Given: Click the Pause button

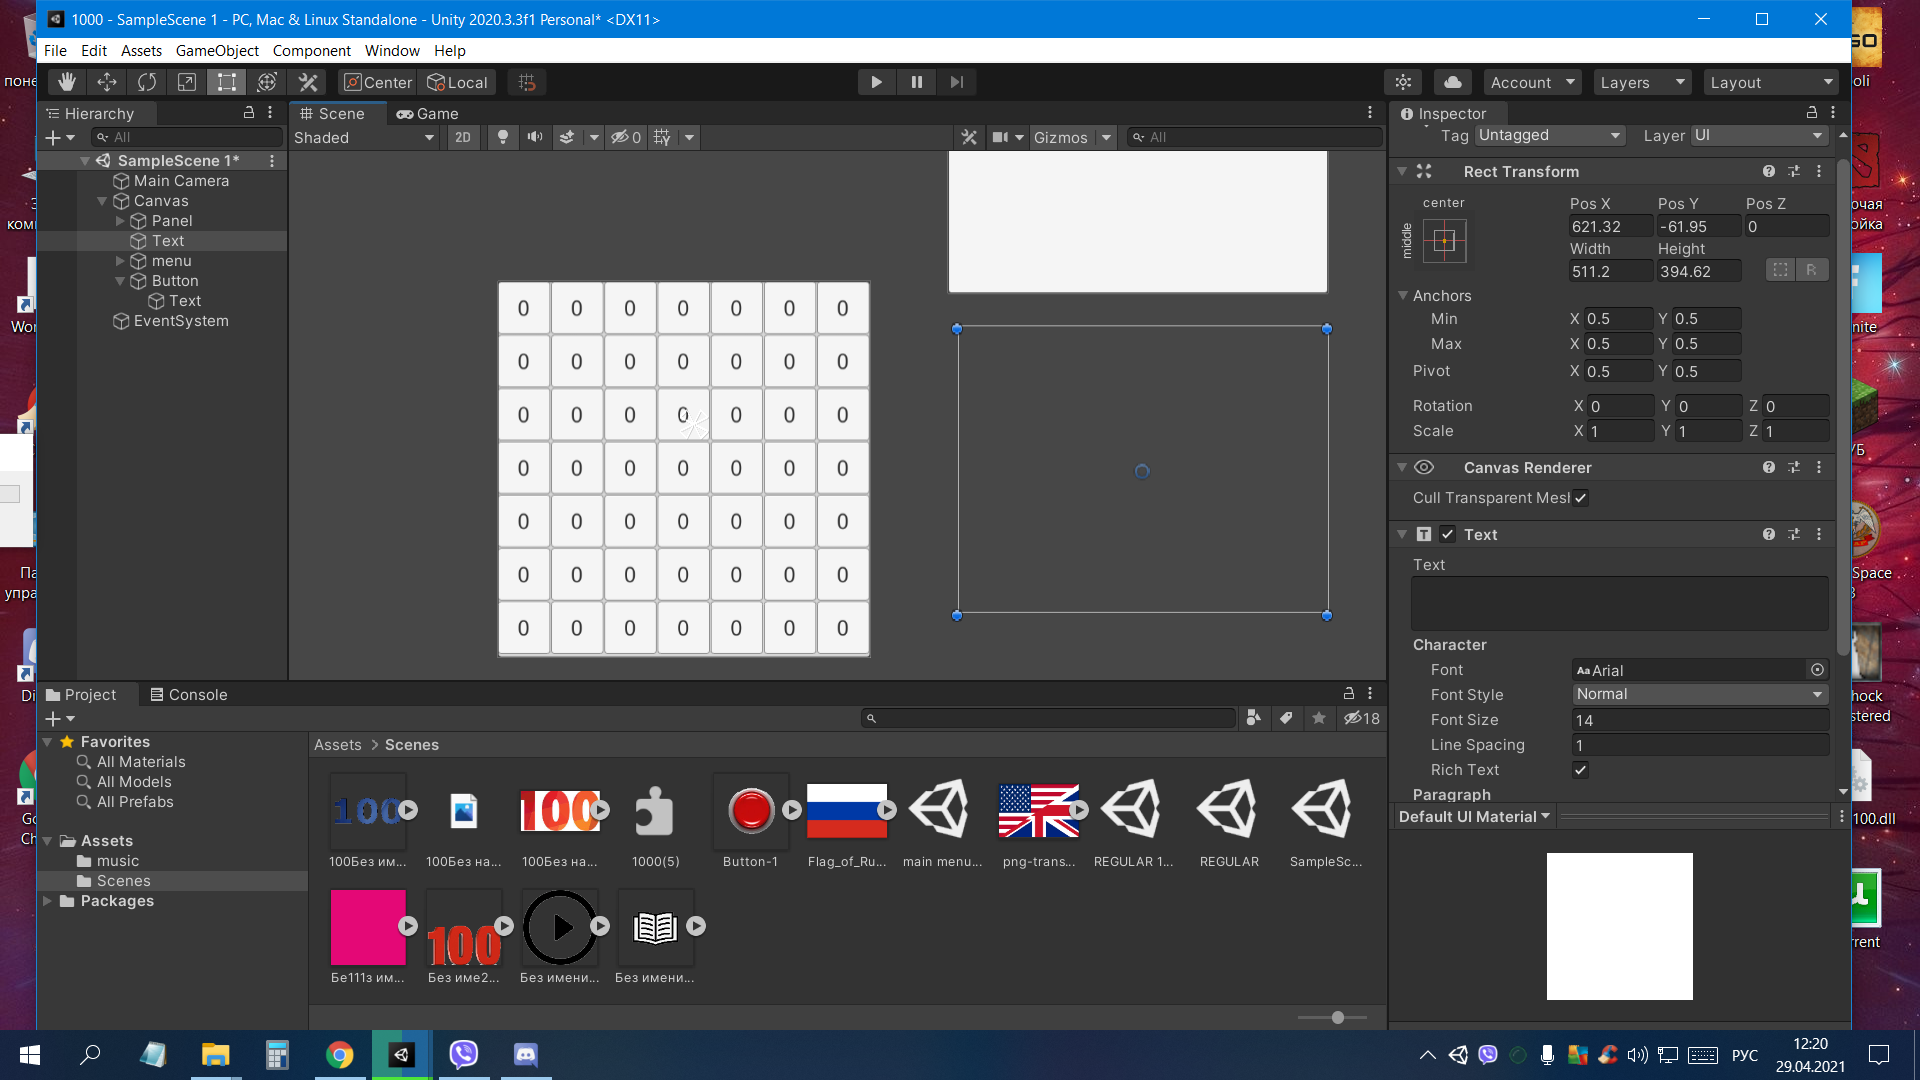Looking at the screenshot, I should tap(916, 82).
